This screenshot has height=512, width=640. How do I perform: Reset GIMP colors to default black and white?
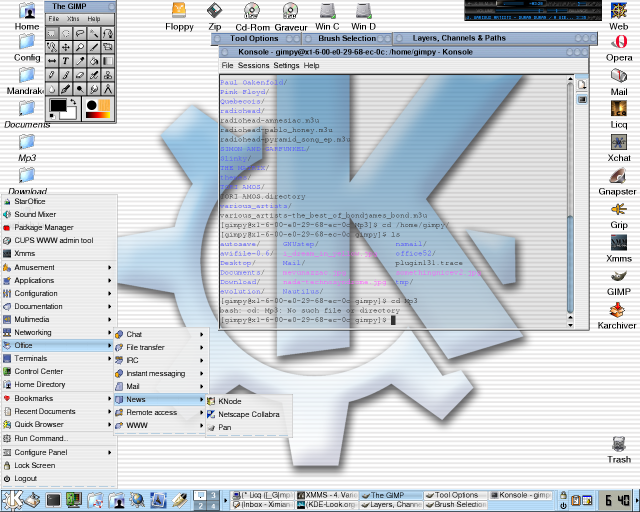52,116
